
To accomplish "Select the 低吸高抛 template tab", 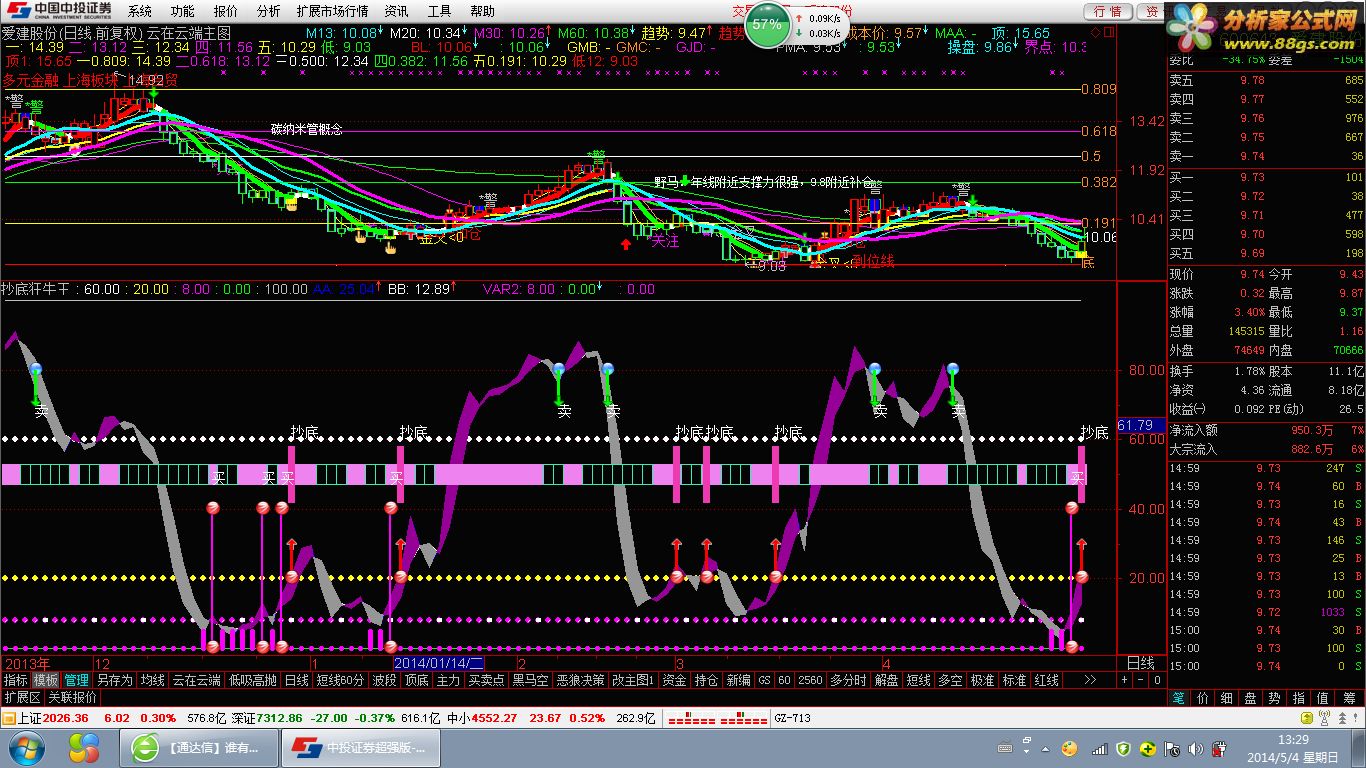I will [x=252, y=680].
